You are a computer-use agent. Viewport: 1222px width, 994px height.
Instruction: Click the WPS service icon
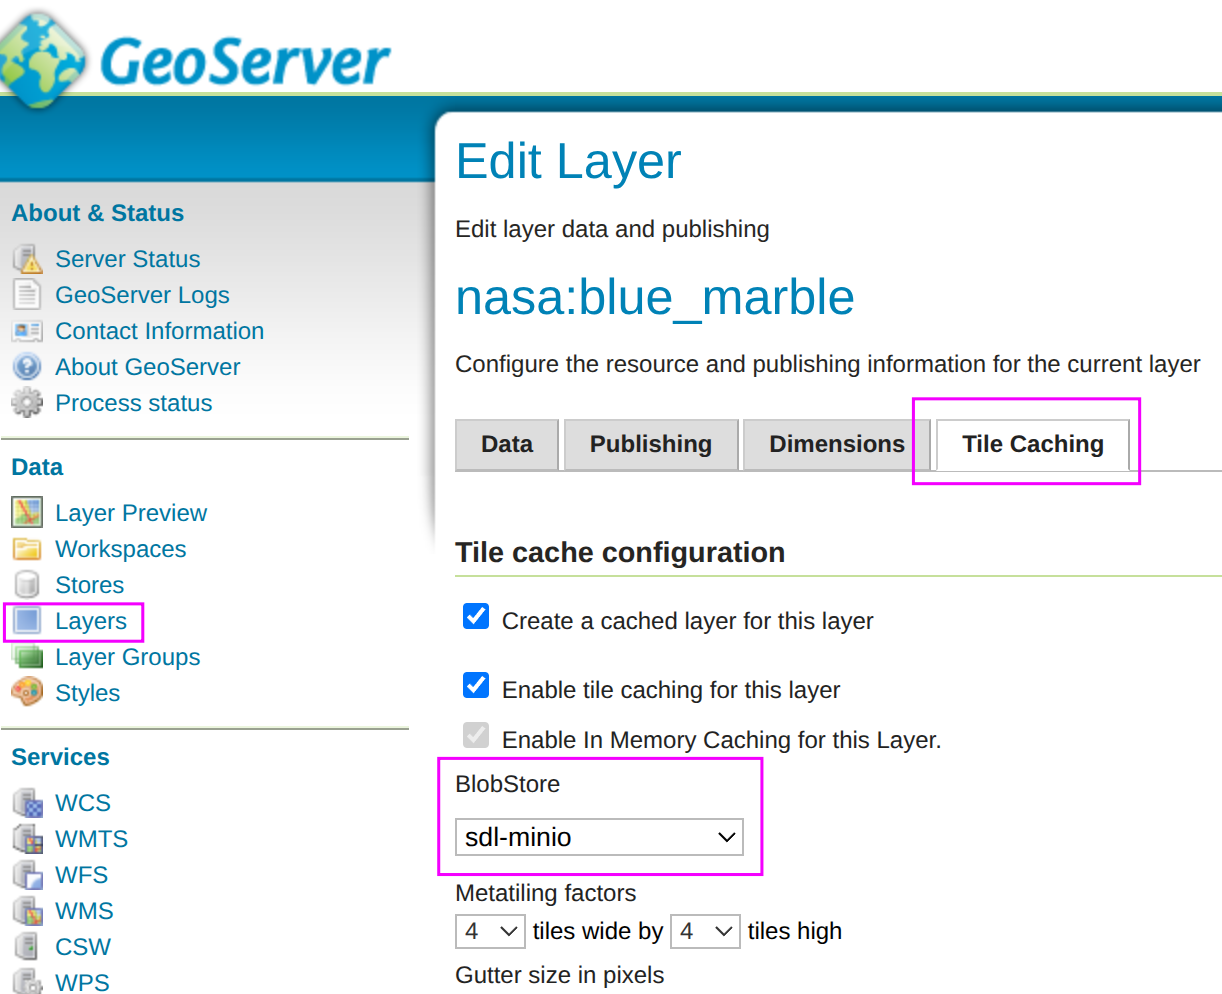click(x=27, y=981)
